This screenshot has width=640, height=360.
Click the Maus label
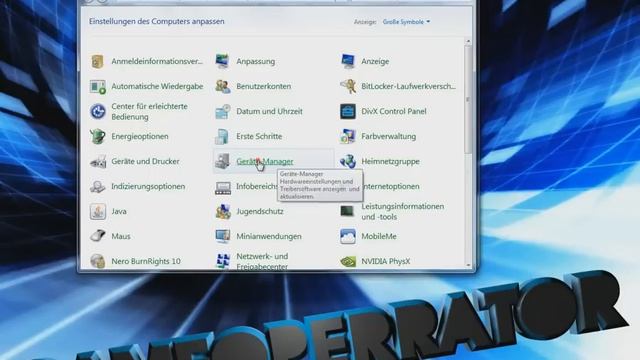coord(121,236)
